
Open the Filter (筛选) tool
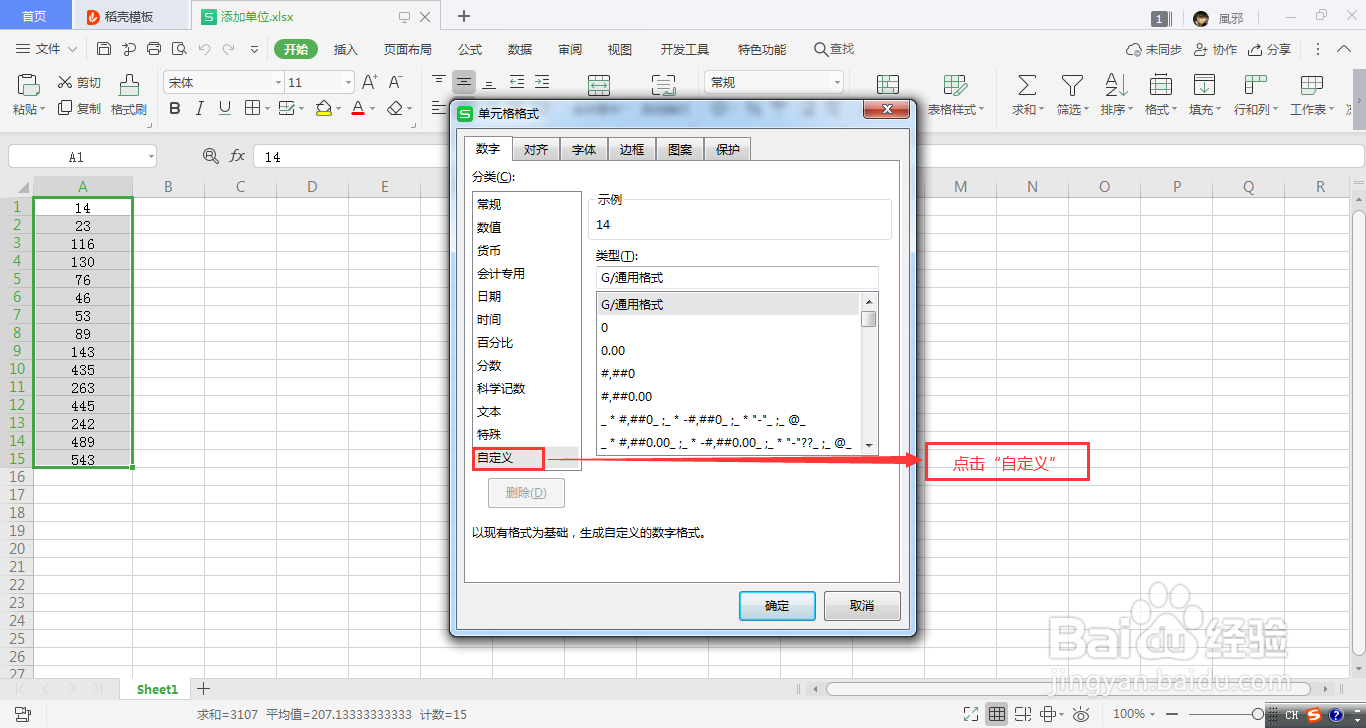point(1071,85)
